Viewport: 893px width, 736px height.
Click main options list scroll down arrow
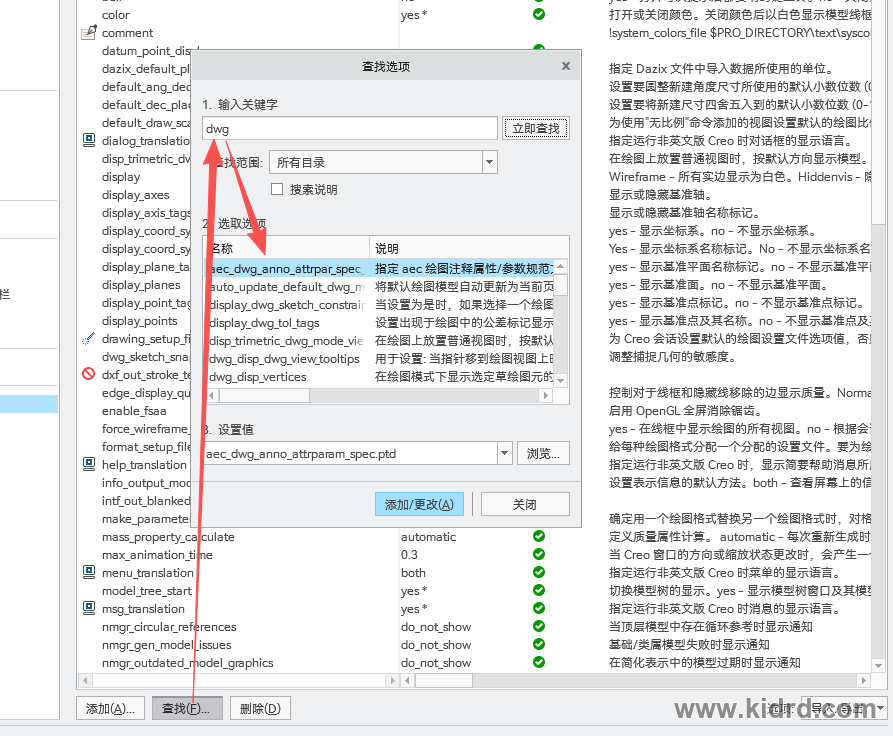(878, 665)
